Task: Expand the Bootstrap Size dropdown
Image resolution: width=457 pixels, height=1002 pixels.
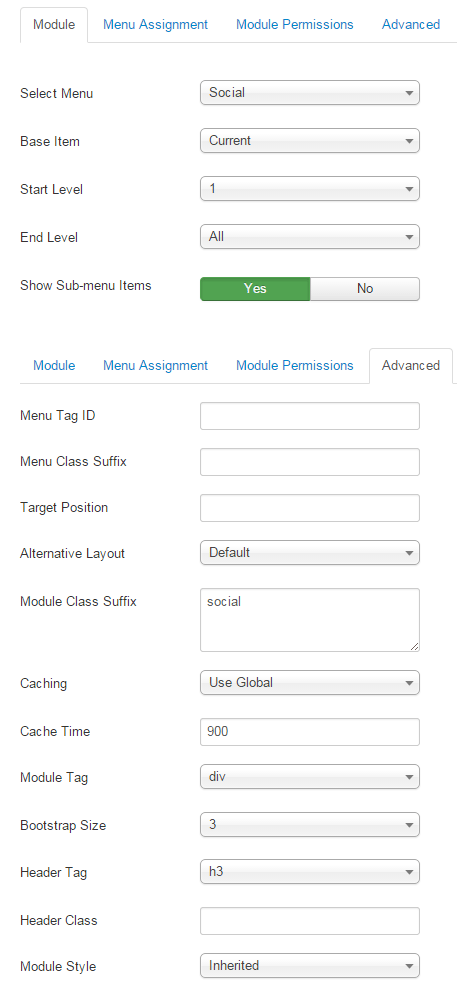Action: click(310, 825)
